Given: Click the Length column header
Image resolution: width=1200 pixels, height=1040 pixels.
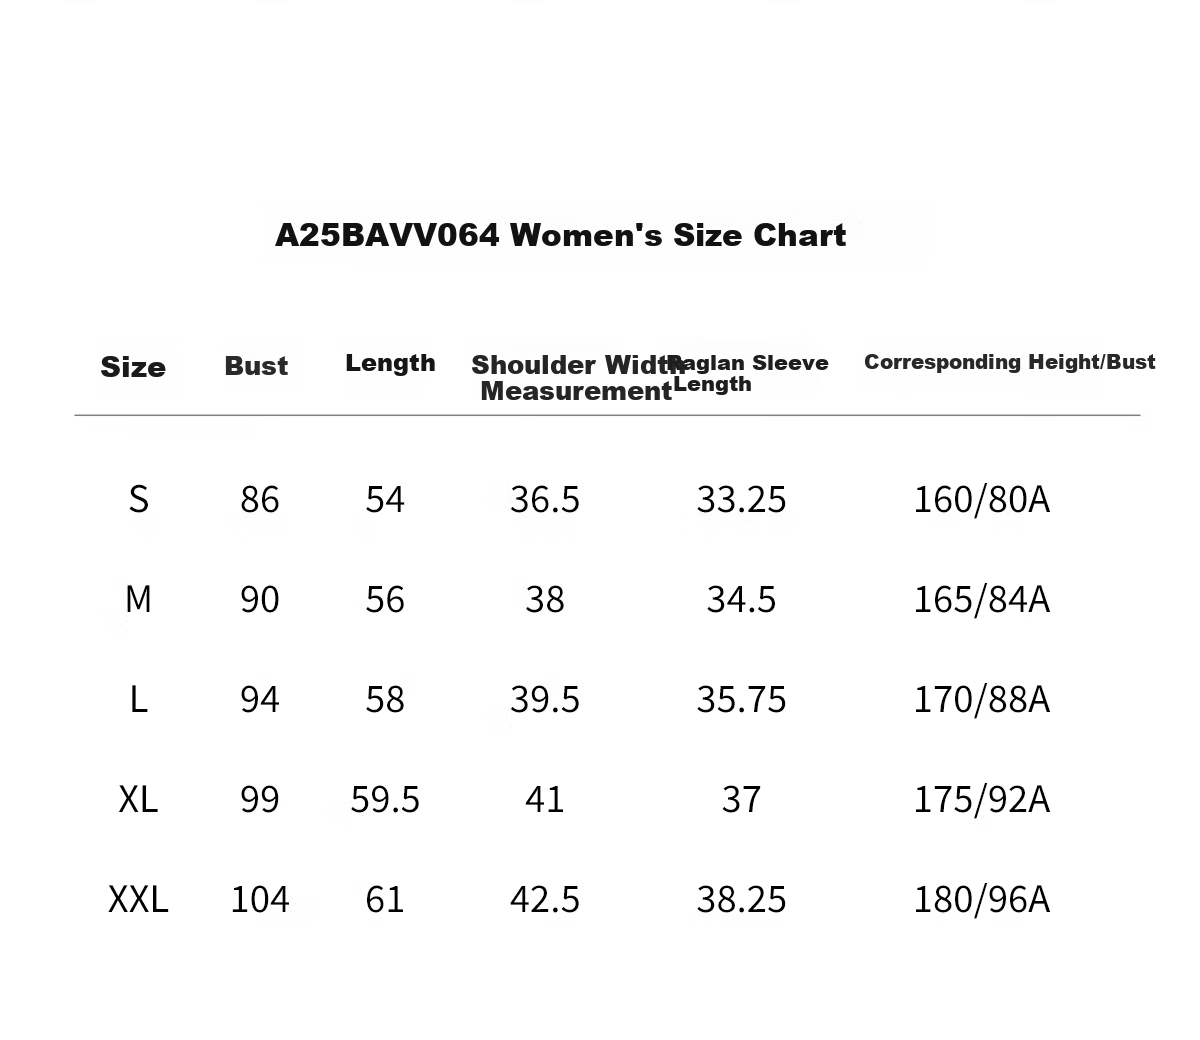Looking at the screenshot, I should coord(390,363).
